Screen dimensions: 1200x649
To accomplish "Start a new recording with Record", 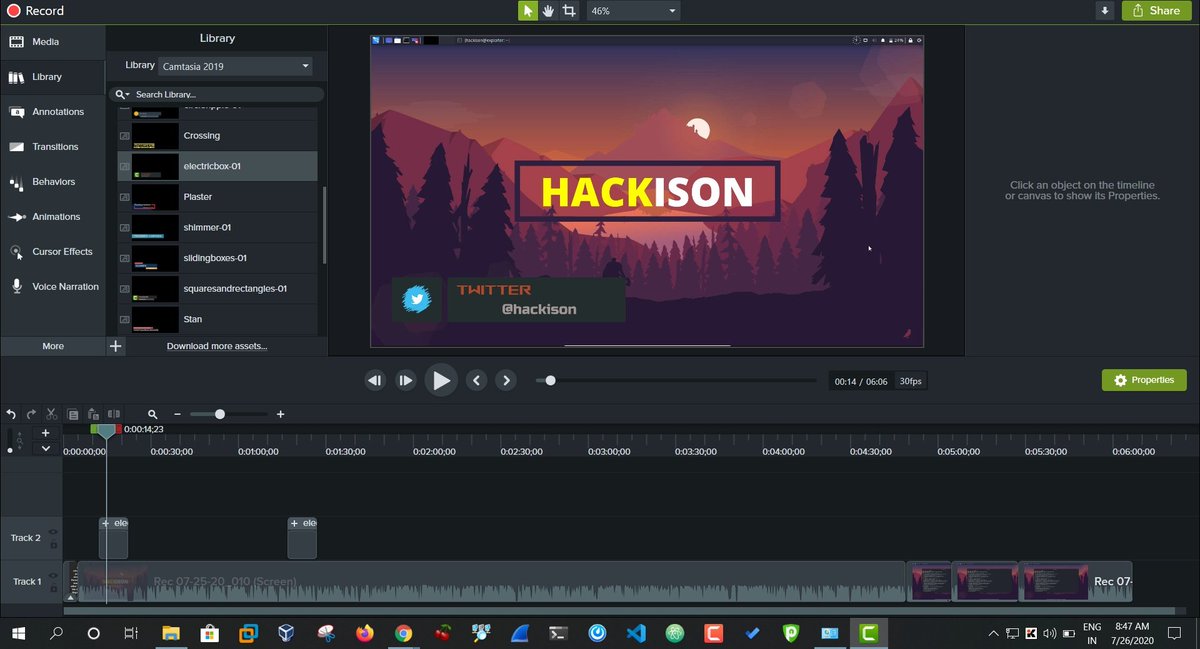I will pyautogui.click(x=36, y=11).
